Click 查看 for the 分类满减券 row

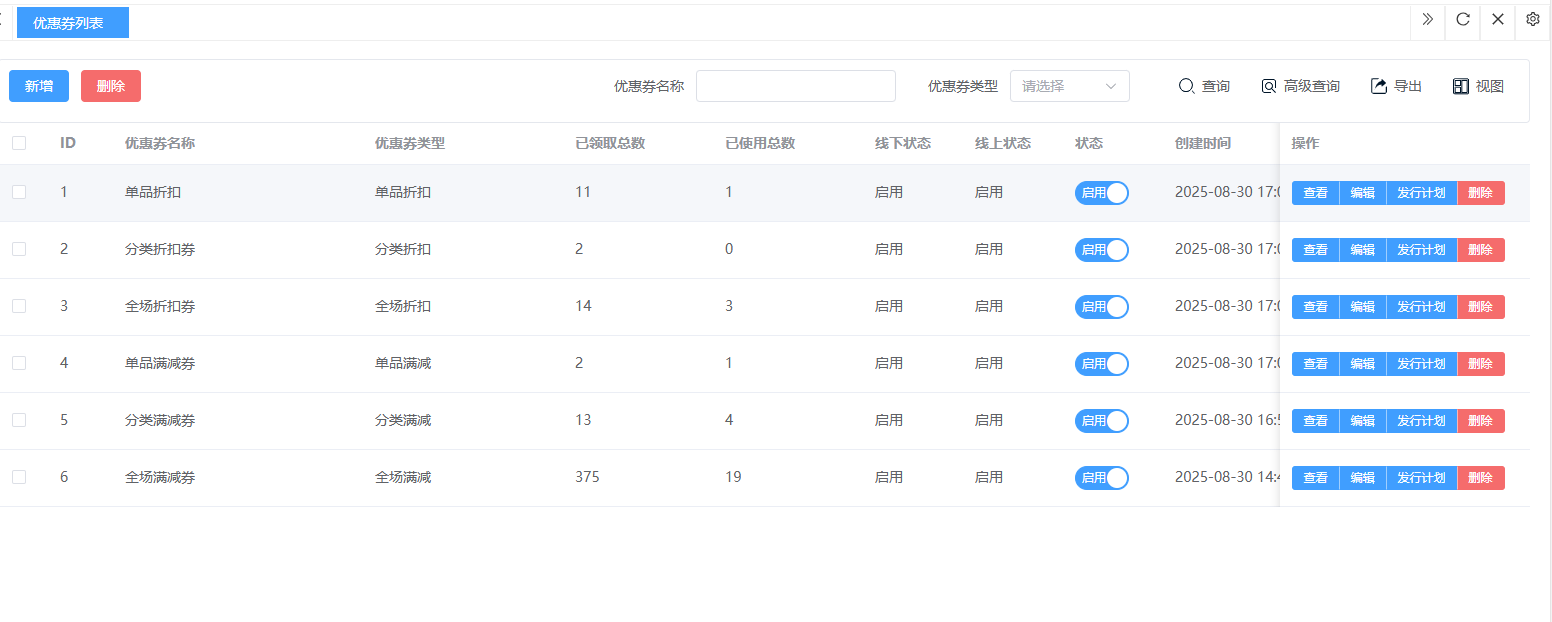click(x=1315, y=421)
